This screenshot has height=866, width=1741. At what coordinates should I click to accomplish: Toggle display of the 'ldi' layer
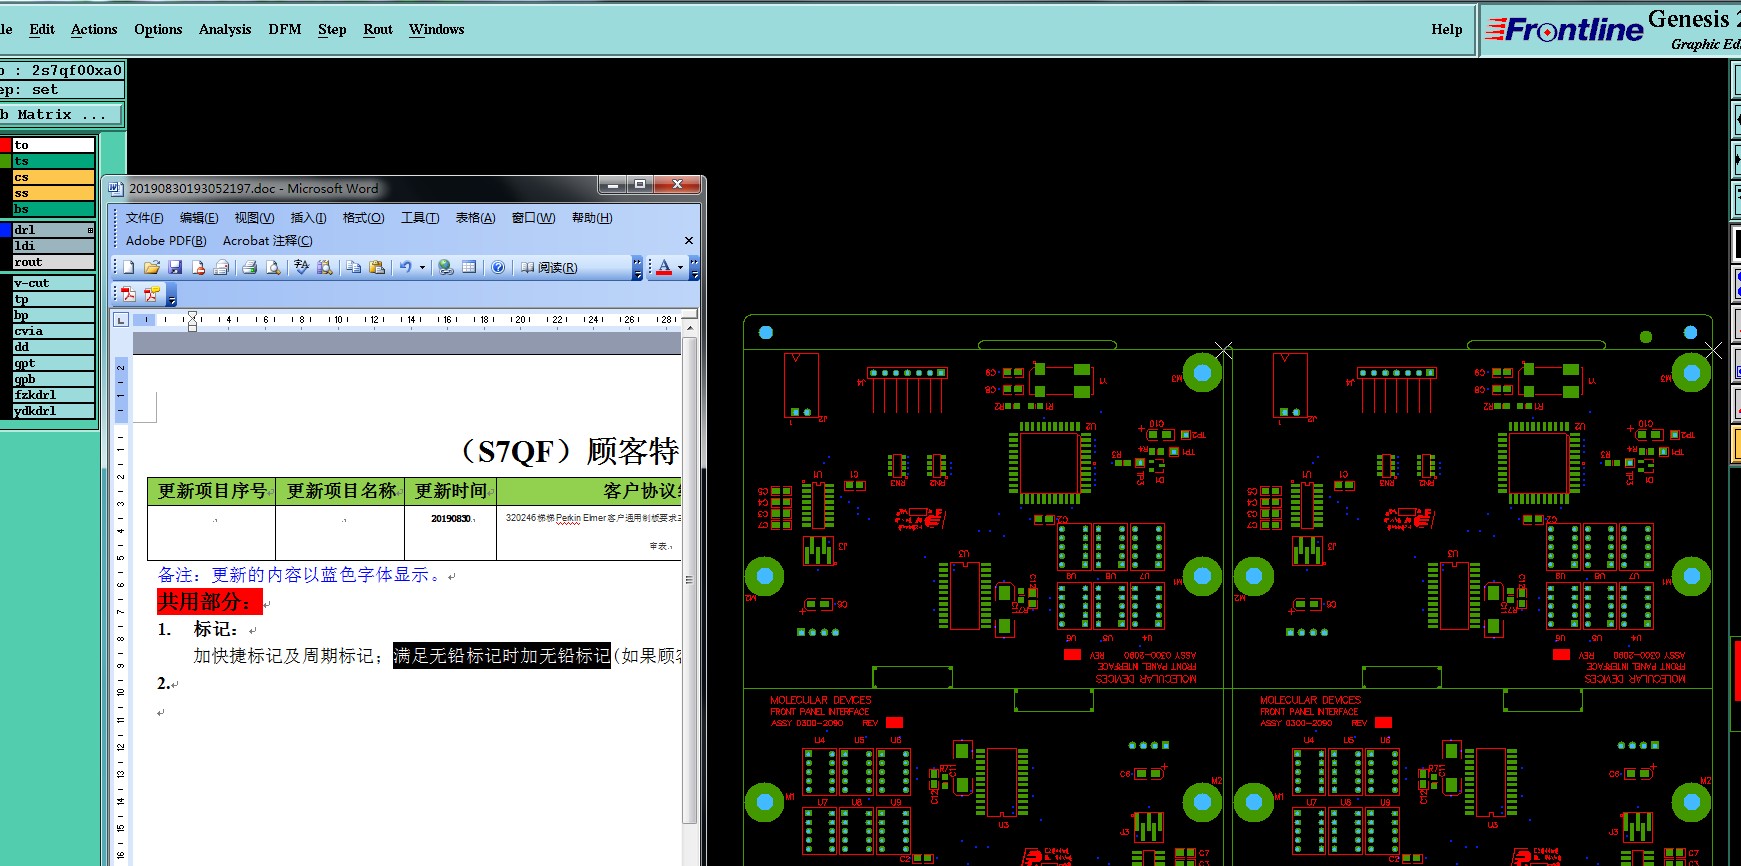(54, 246)
